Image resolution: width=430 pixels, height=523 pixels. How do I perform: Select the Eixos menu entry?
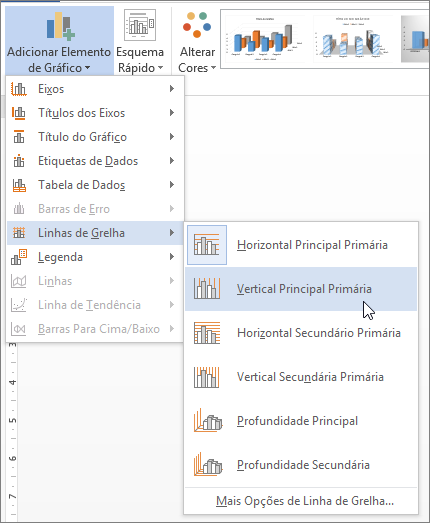tap(95, 89)
